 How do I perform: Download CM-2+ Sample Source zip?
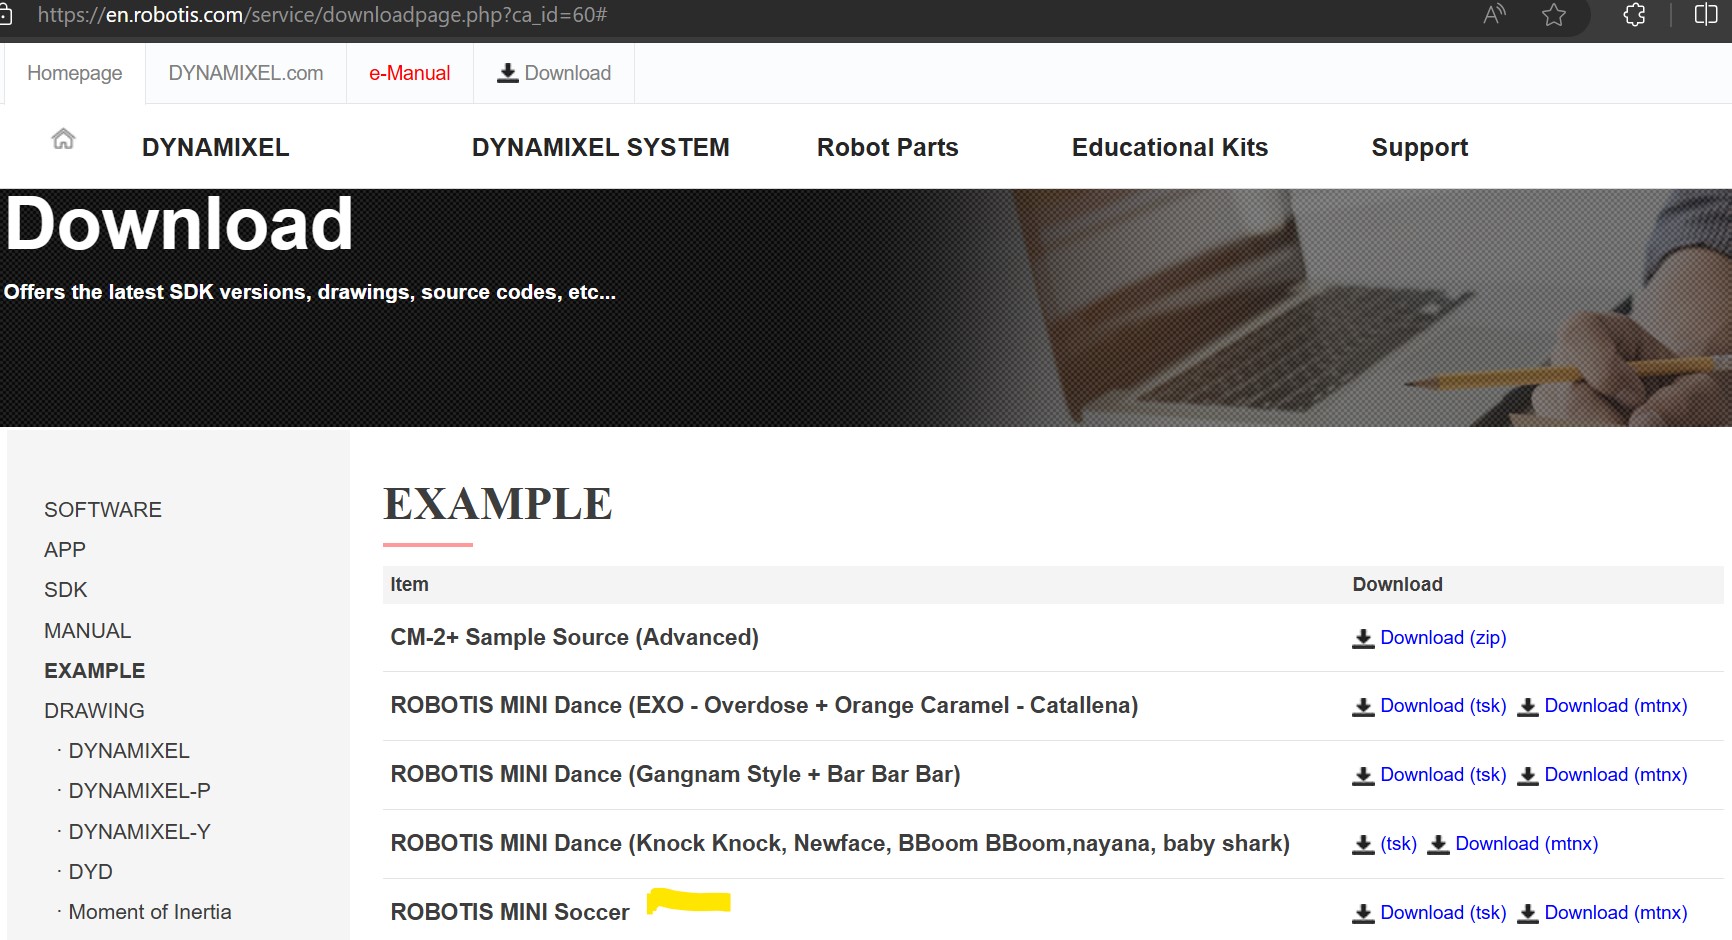pyautogui.click(x=1443, y=638)
